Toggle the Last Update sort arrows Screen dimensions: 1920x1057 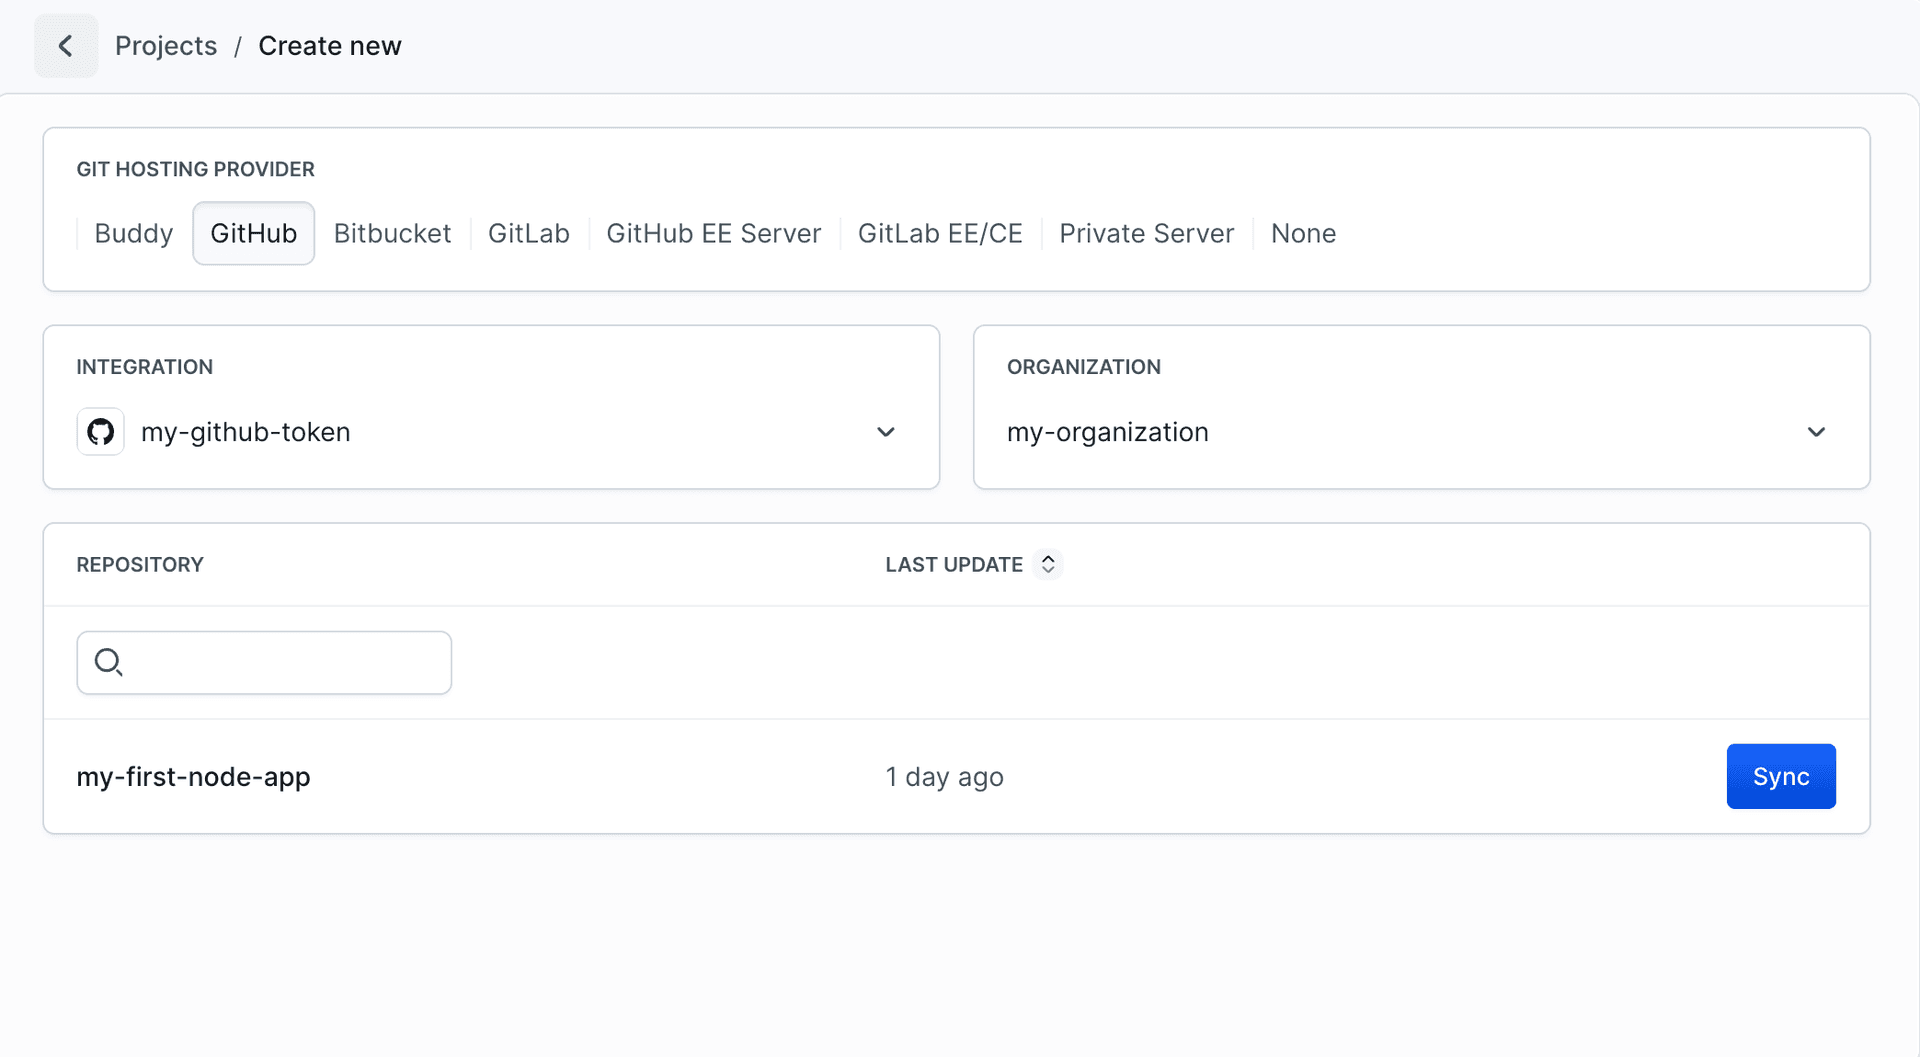coord(1048,565)
